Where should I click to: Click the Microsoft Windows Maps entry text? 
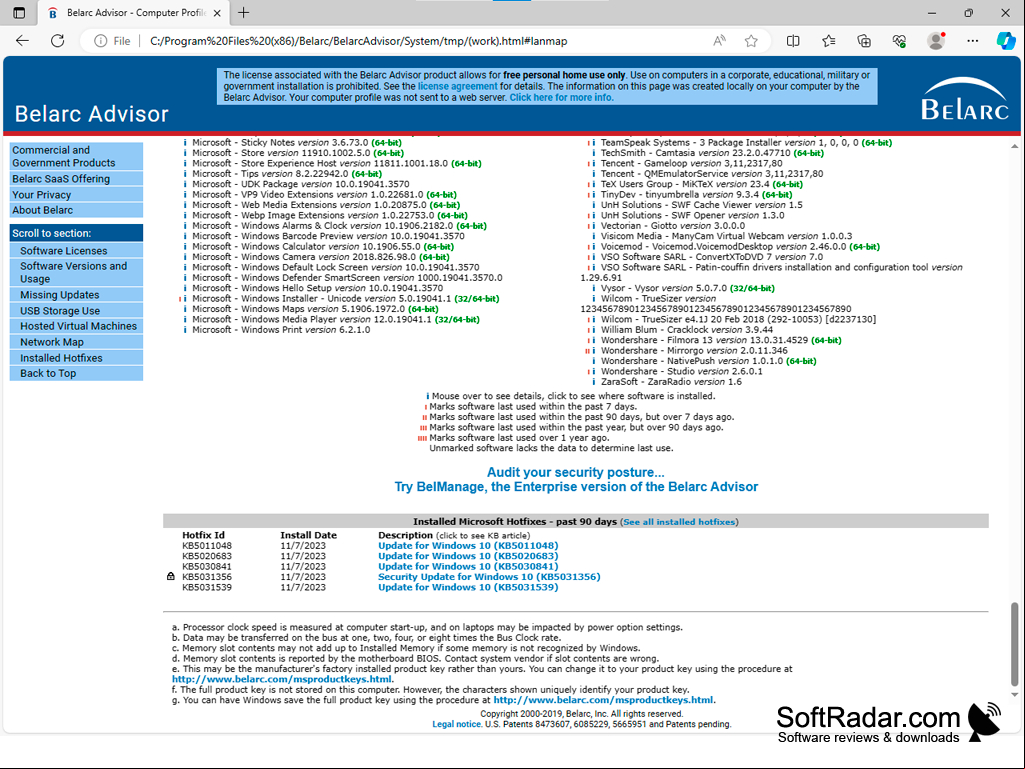pyautogui.click(x=315, y=309)
